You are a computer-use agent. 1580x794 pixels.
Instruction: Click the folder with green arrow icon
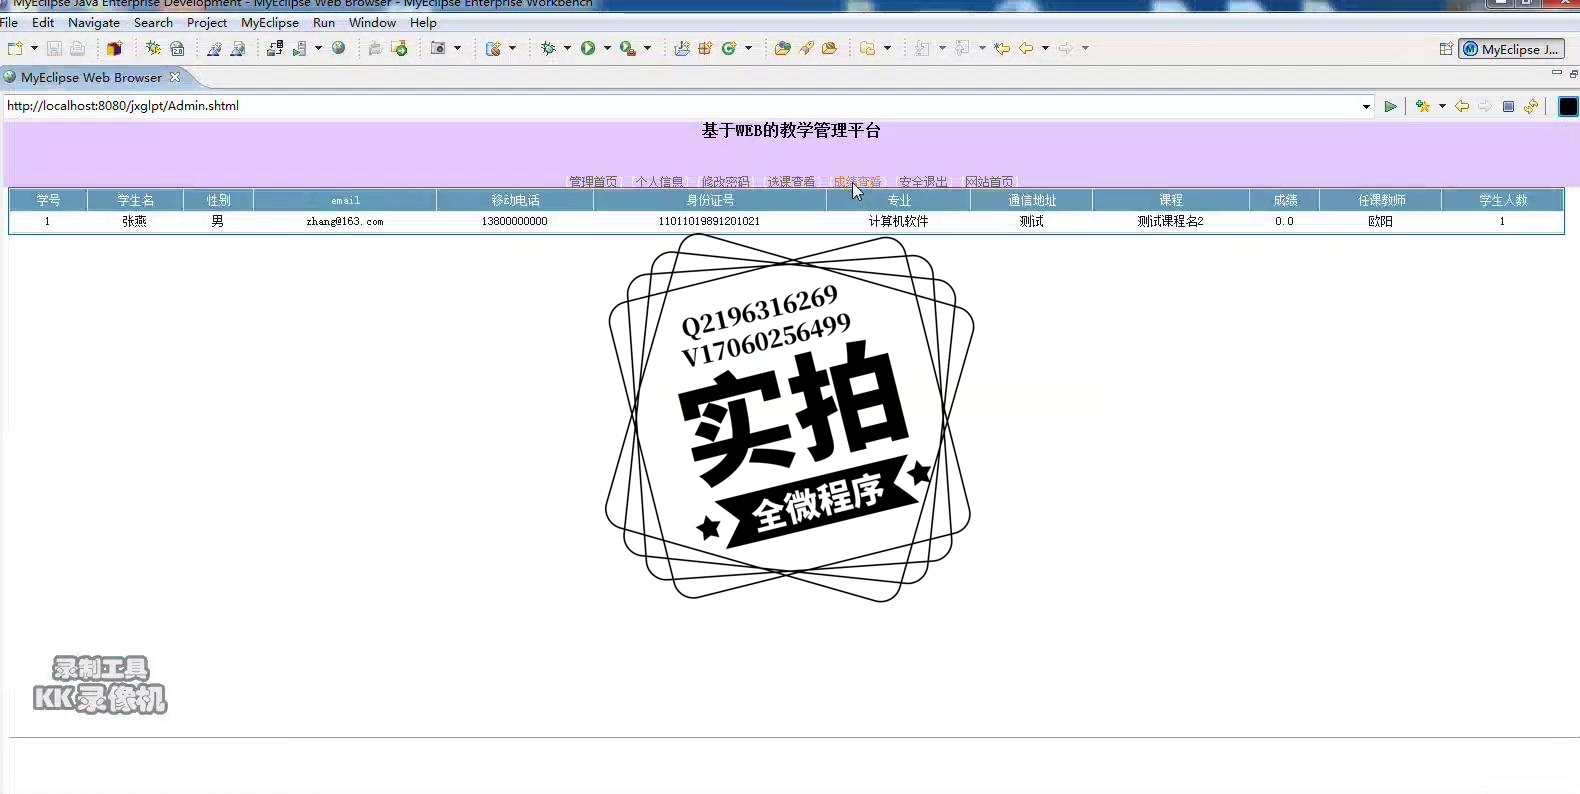click(x=399, y=48)
